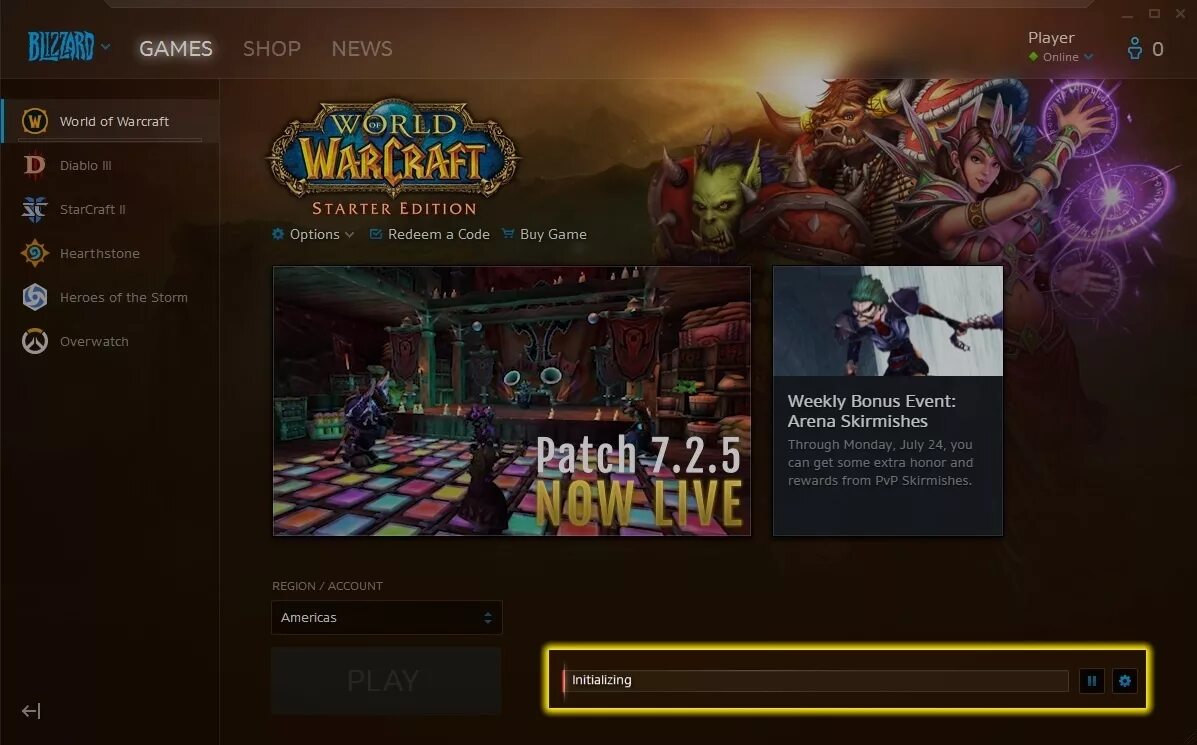Screen dimensions: 1197x745
Task: Open Weekly Bonus Event: Arena Skirmishes headline
Action: [871, 411]
